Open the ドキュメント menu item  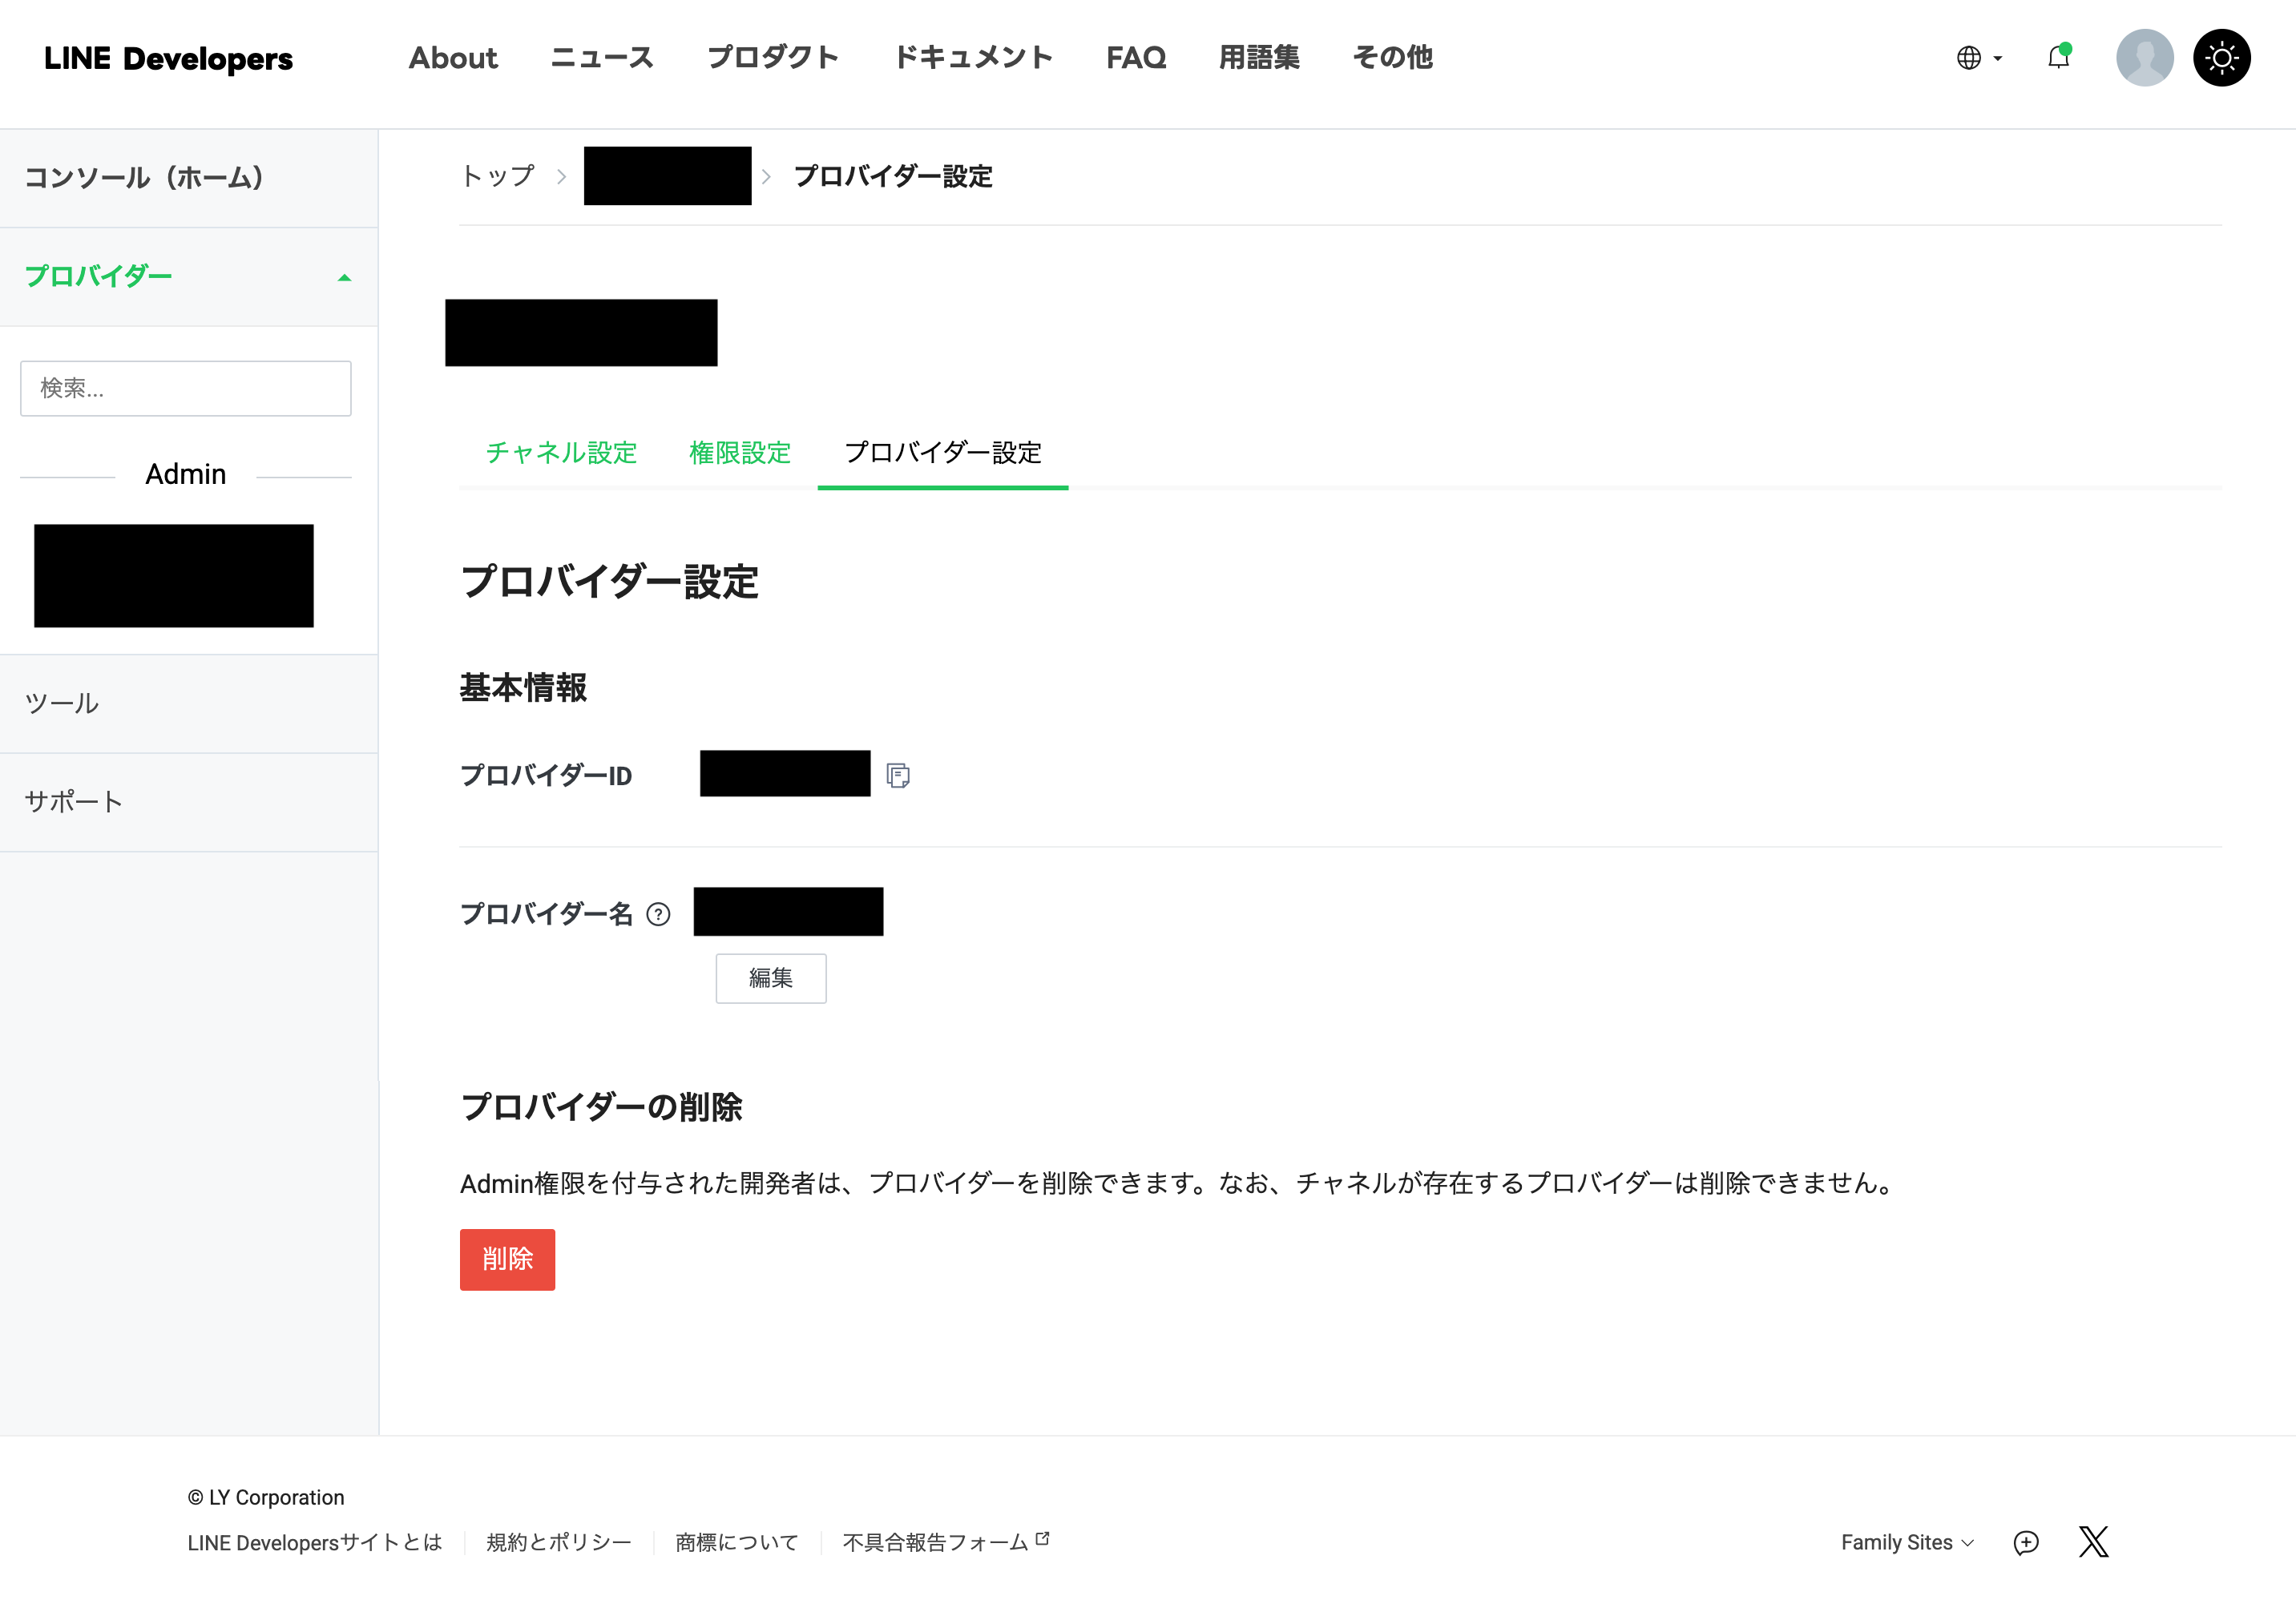pos(972,58)
